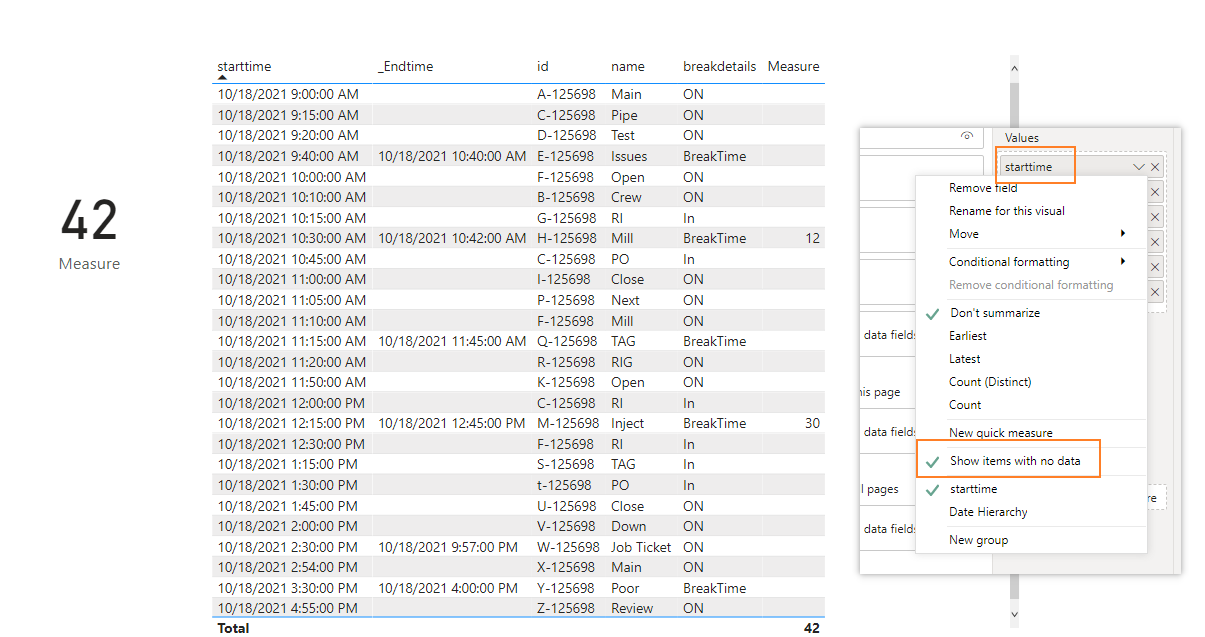Sort table by the Measure column header

pos(793,67)
